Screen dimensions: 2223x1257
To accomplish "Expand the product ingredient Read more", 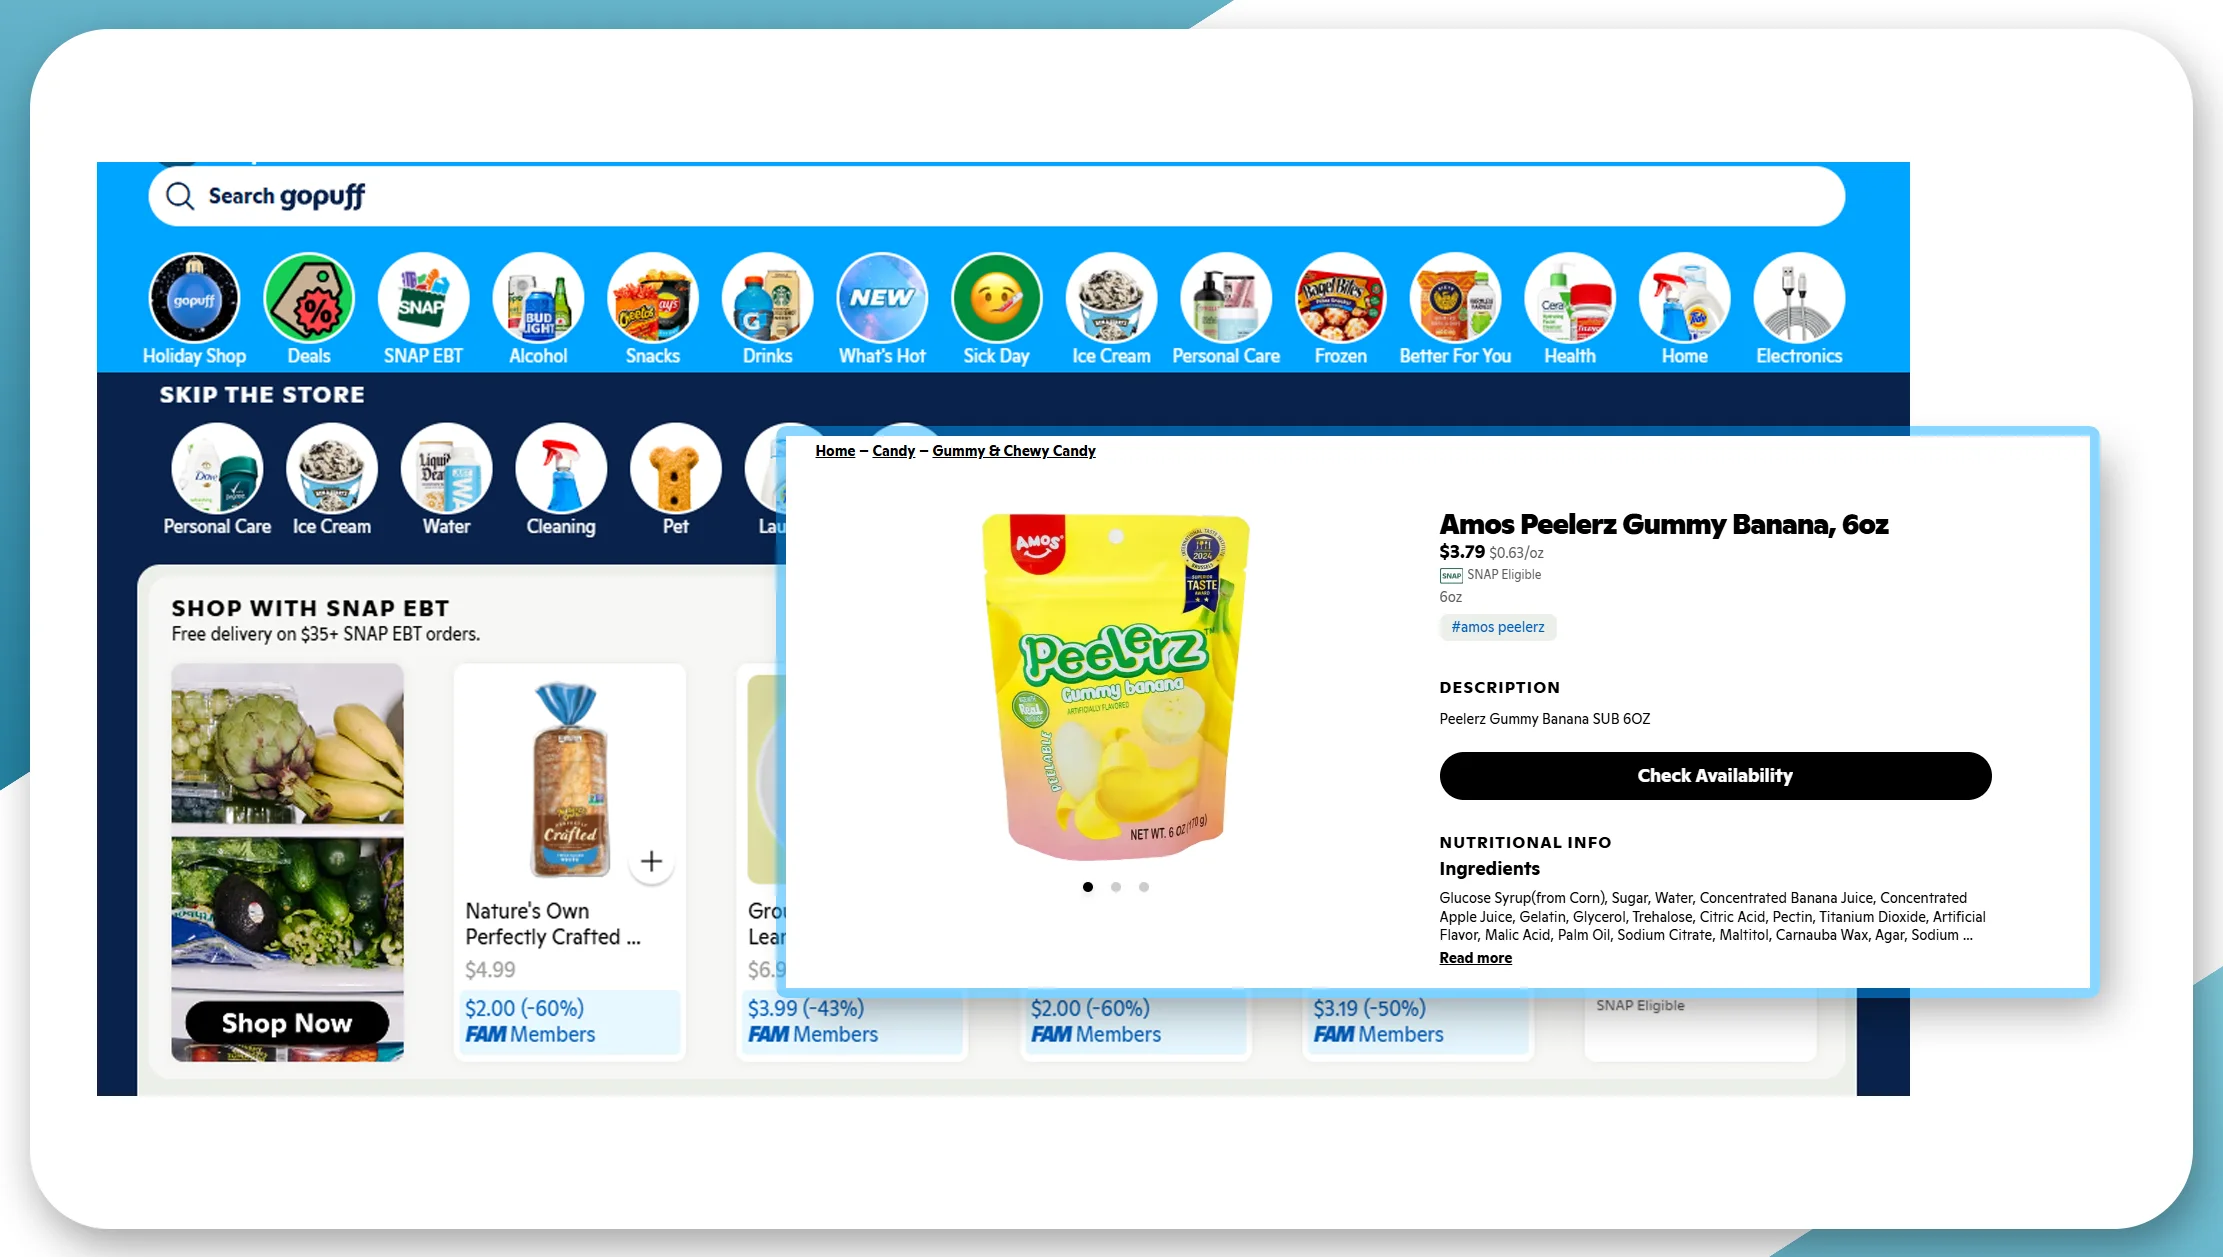I will pyautogui.click(x=1475, y=958).
